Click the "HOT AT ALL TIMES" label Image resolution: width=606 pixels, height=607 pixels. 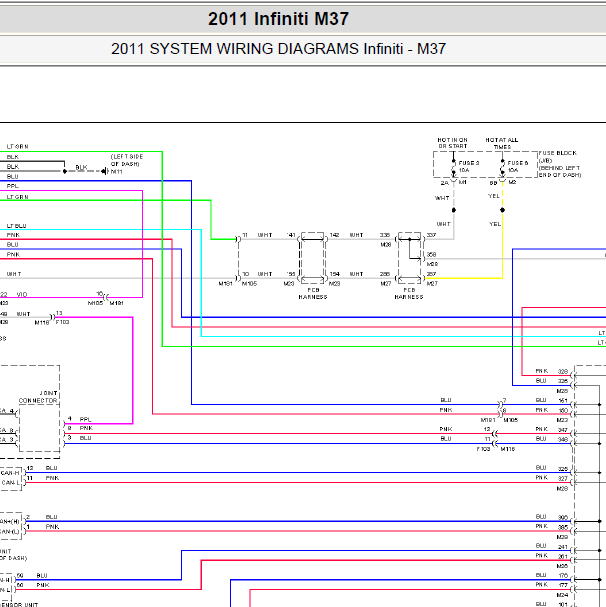point(501,143)
